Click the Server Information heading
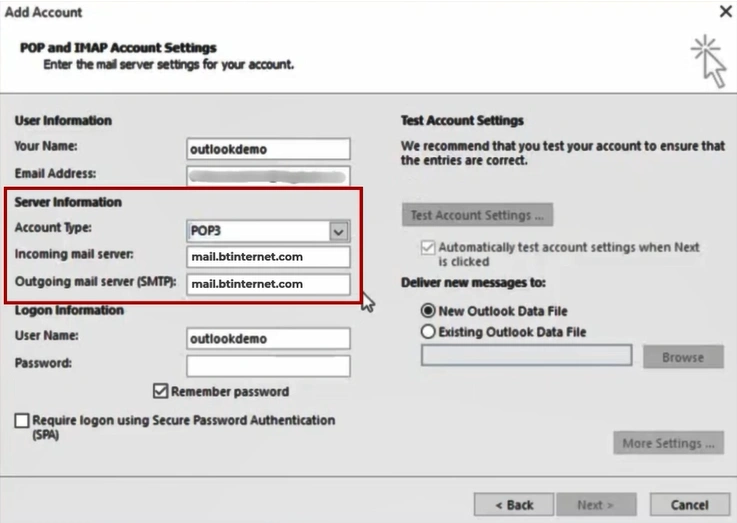Image resolution: width=737 pixels, height=523 pixels. click(x=68, y=202)
